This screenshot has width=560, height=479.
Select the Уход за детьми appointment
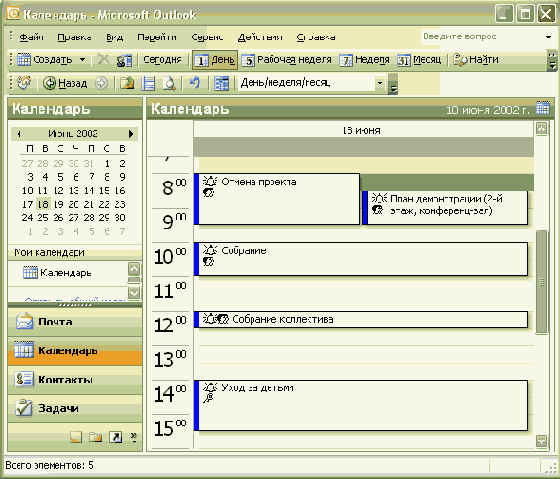click(x=361, y=405)
